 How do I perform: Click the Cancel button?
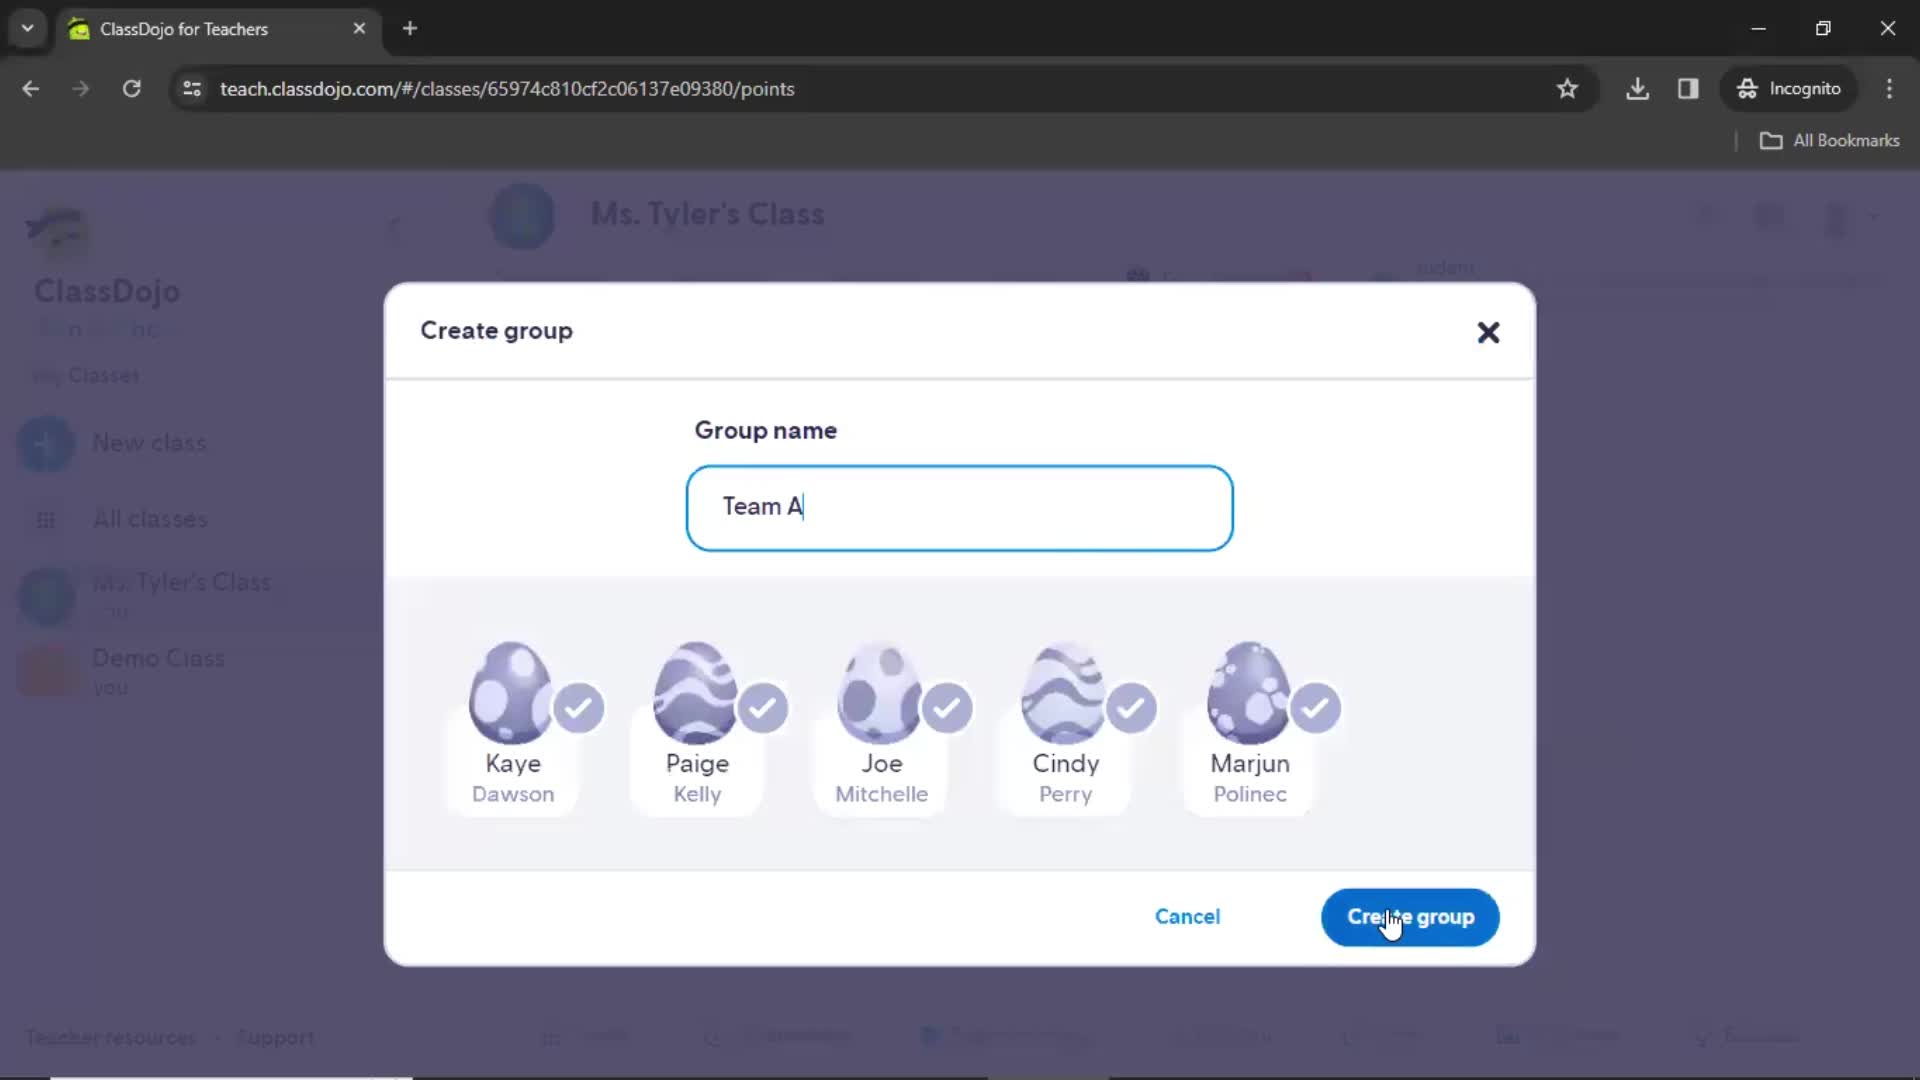click(x=1188, y=916)
